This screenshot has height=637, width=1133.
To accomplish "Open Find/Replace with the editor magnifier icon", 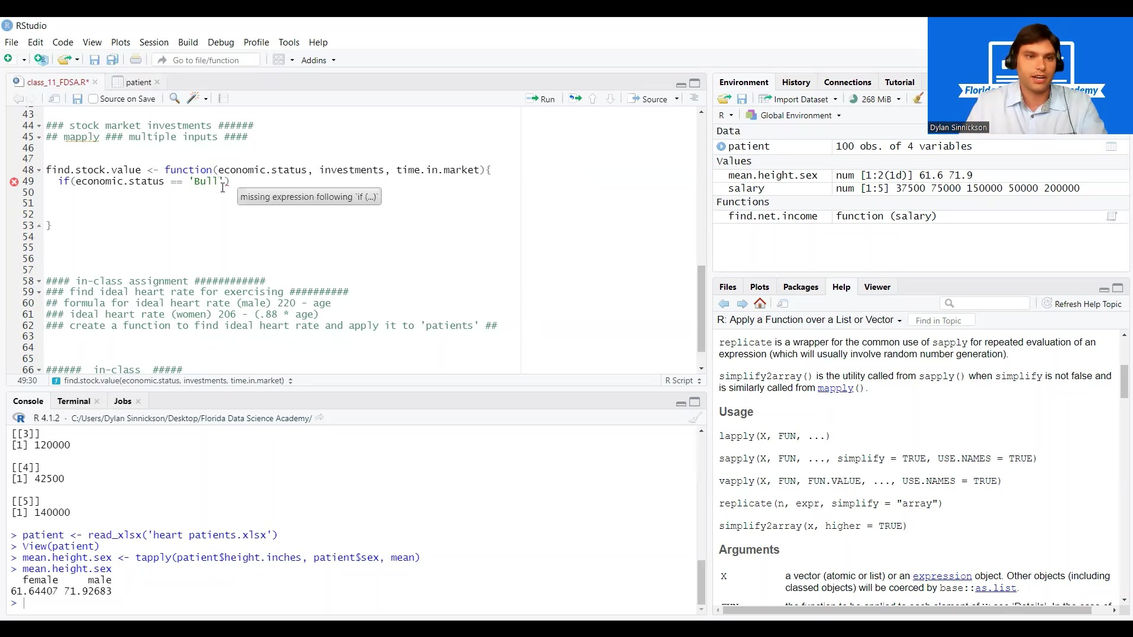I will [x=173, y=98].
